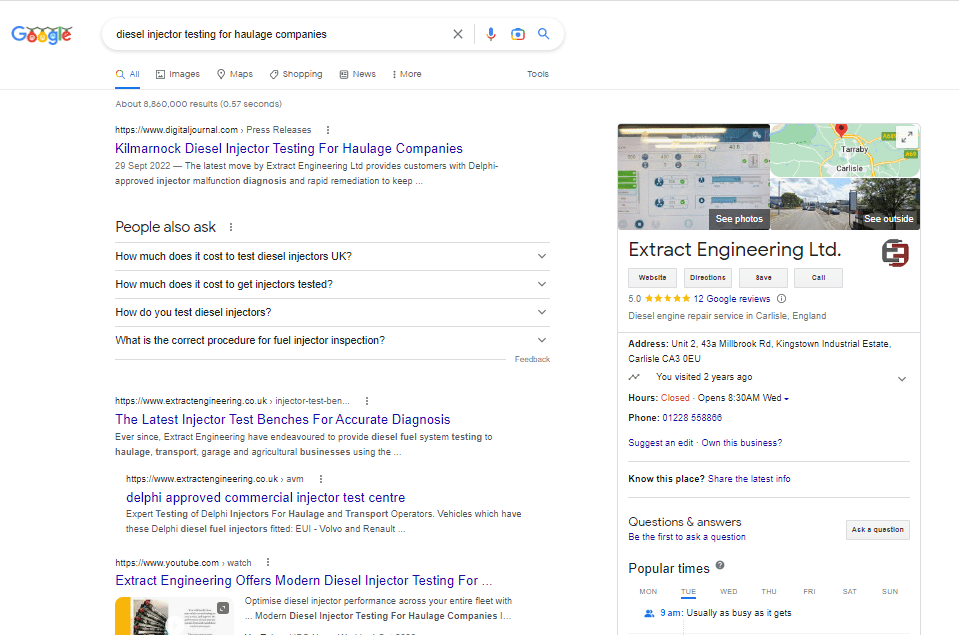Open 12 Google reviews
Image resolution: width=959 pixels, height=635 pixels.
731,299
